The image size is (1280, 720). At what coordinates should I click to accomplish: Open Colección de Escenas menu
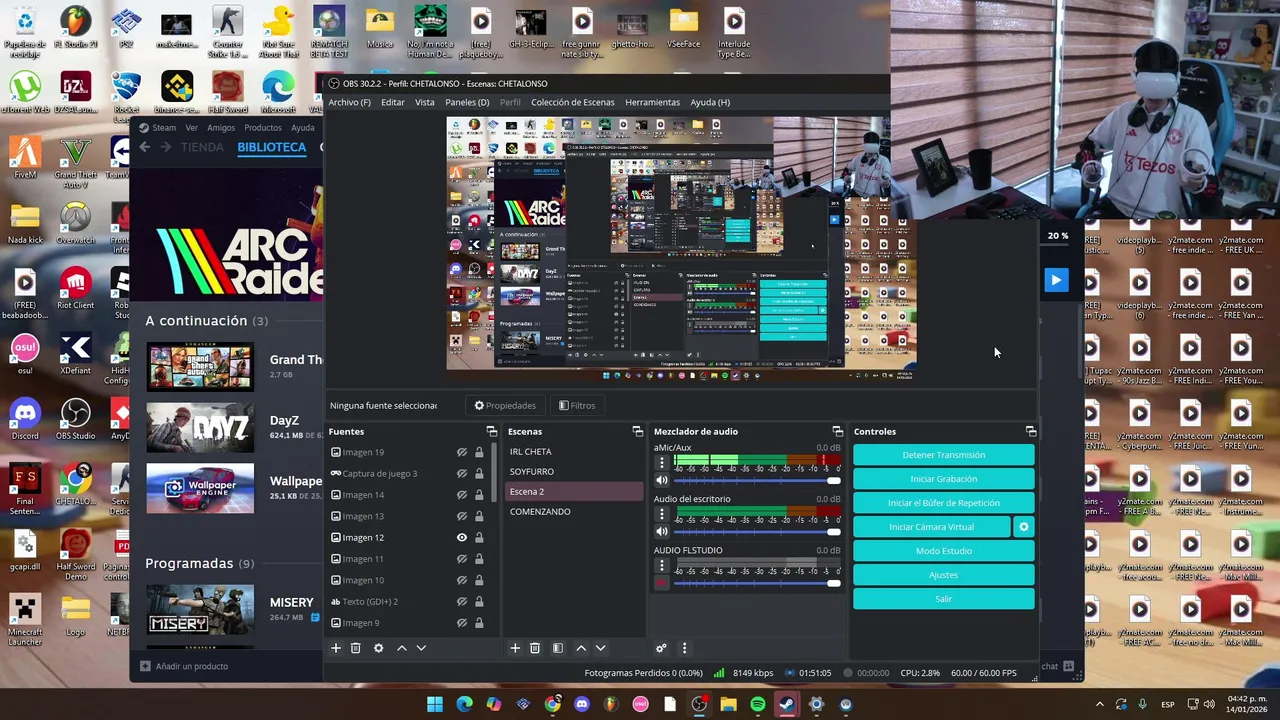pos(573,102)
